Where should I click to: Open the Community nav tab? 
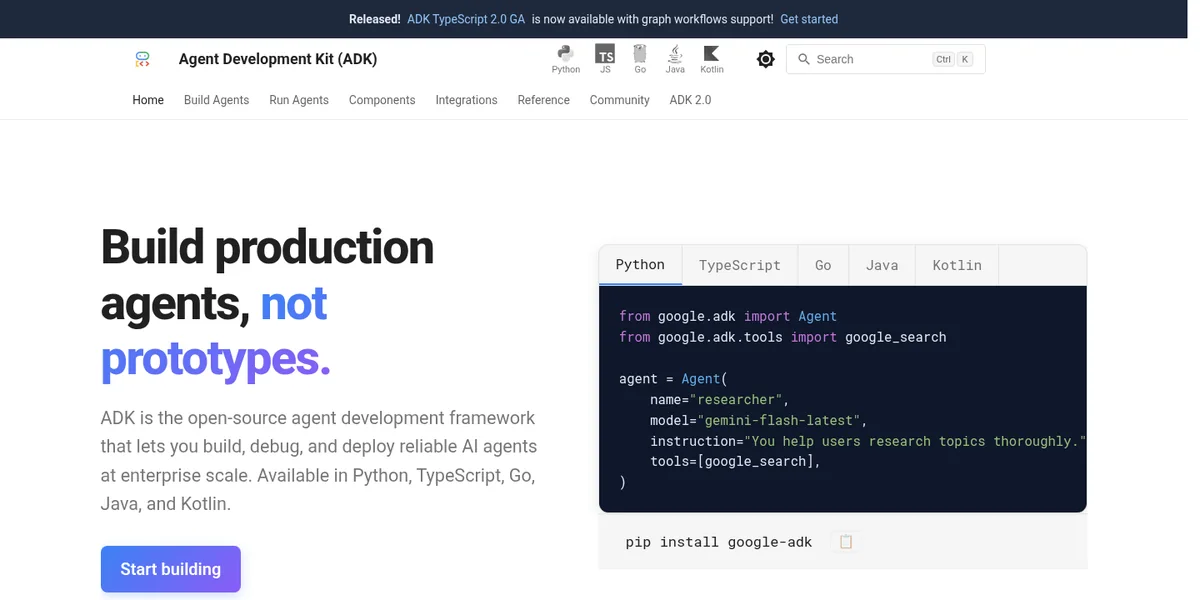[620, 100]
